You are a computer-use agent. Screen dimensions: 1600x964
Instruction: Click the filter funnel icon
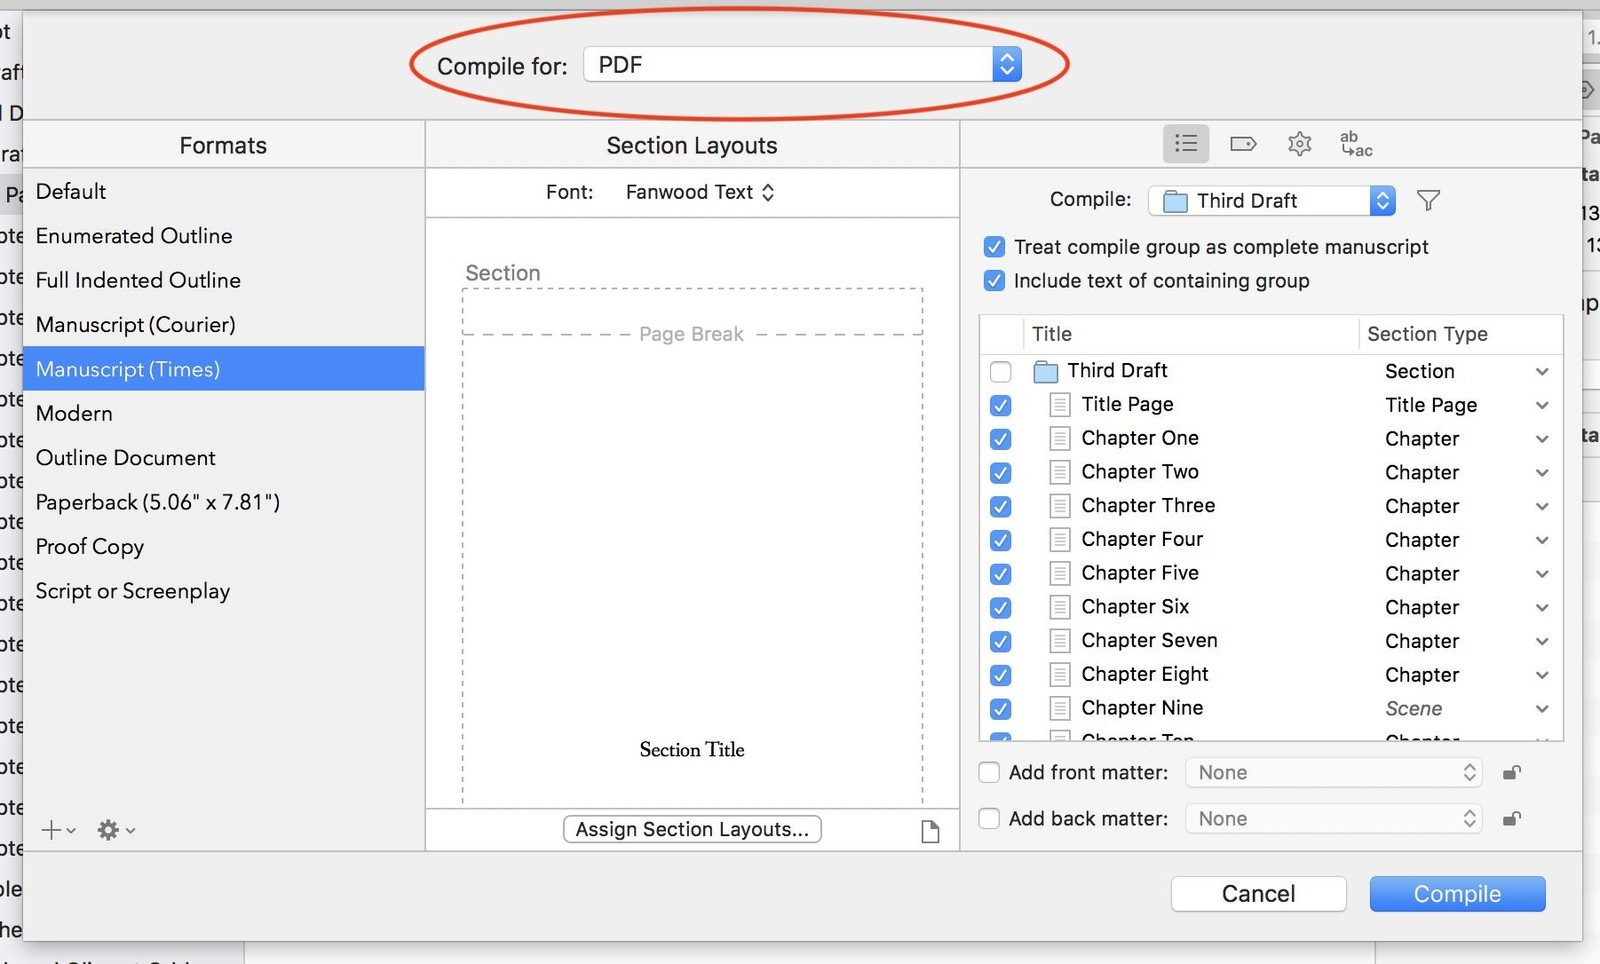click(1428, 200)
